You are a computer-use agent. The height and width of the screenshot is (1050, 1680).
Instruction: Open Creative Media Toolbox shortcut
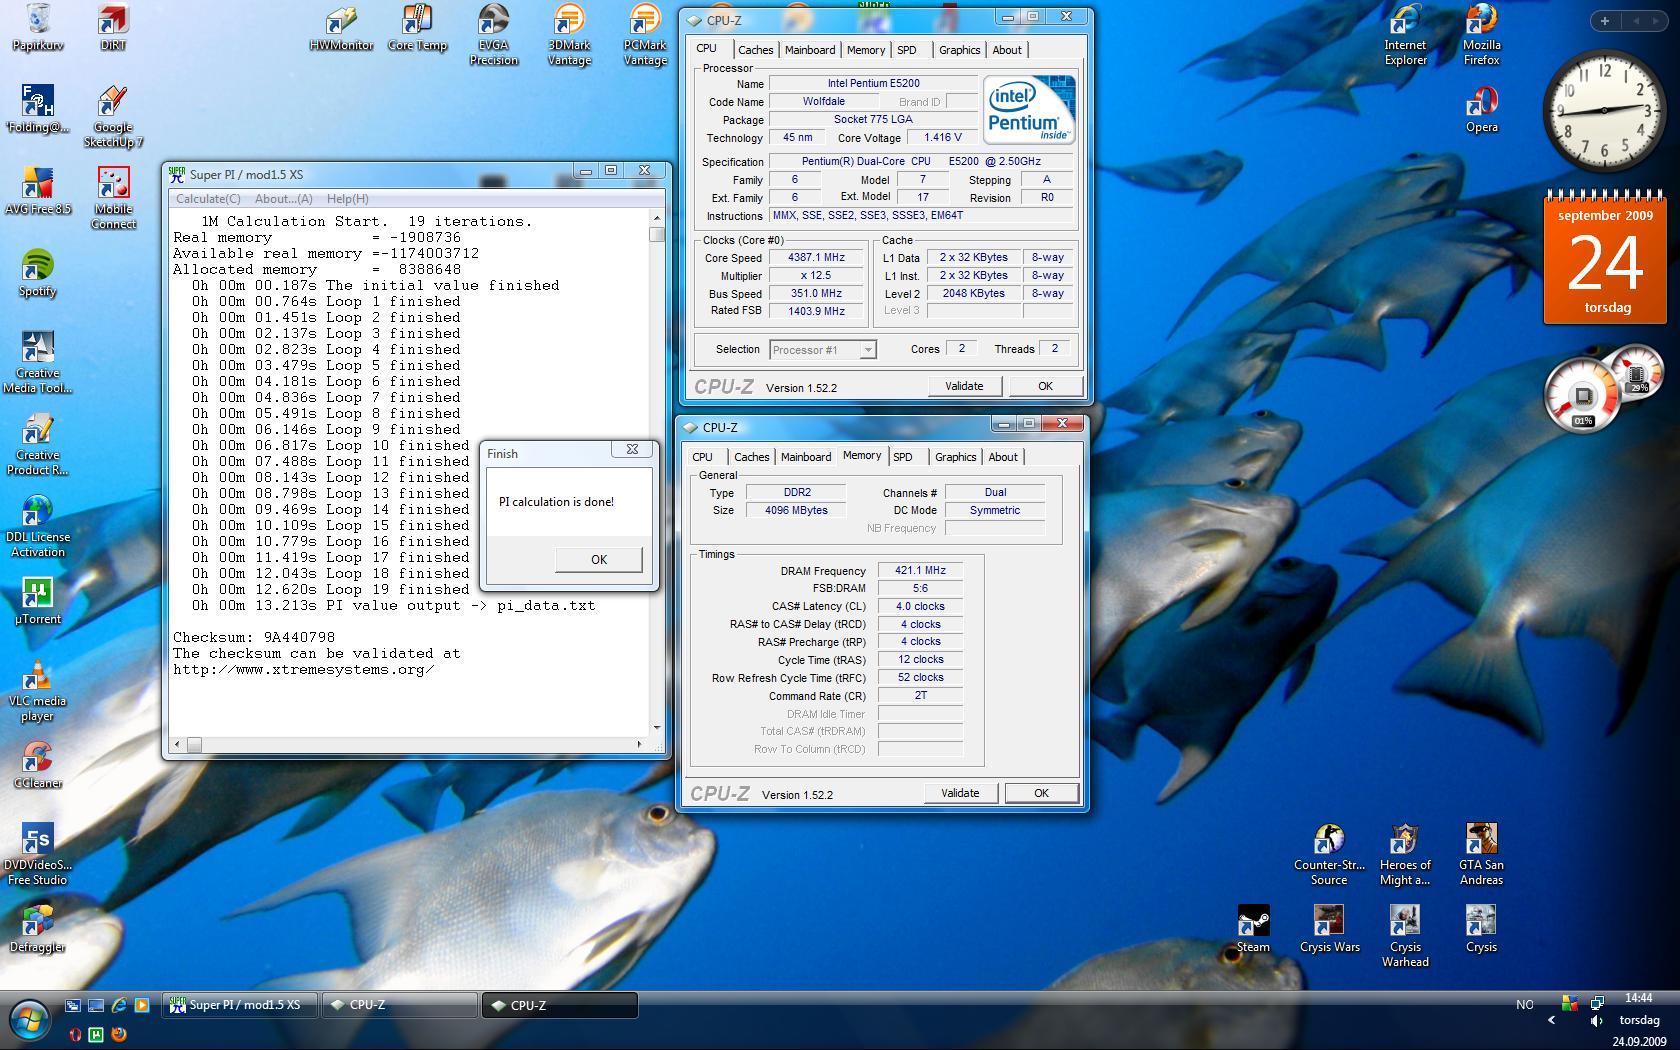38,362
